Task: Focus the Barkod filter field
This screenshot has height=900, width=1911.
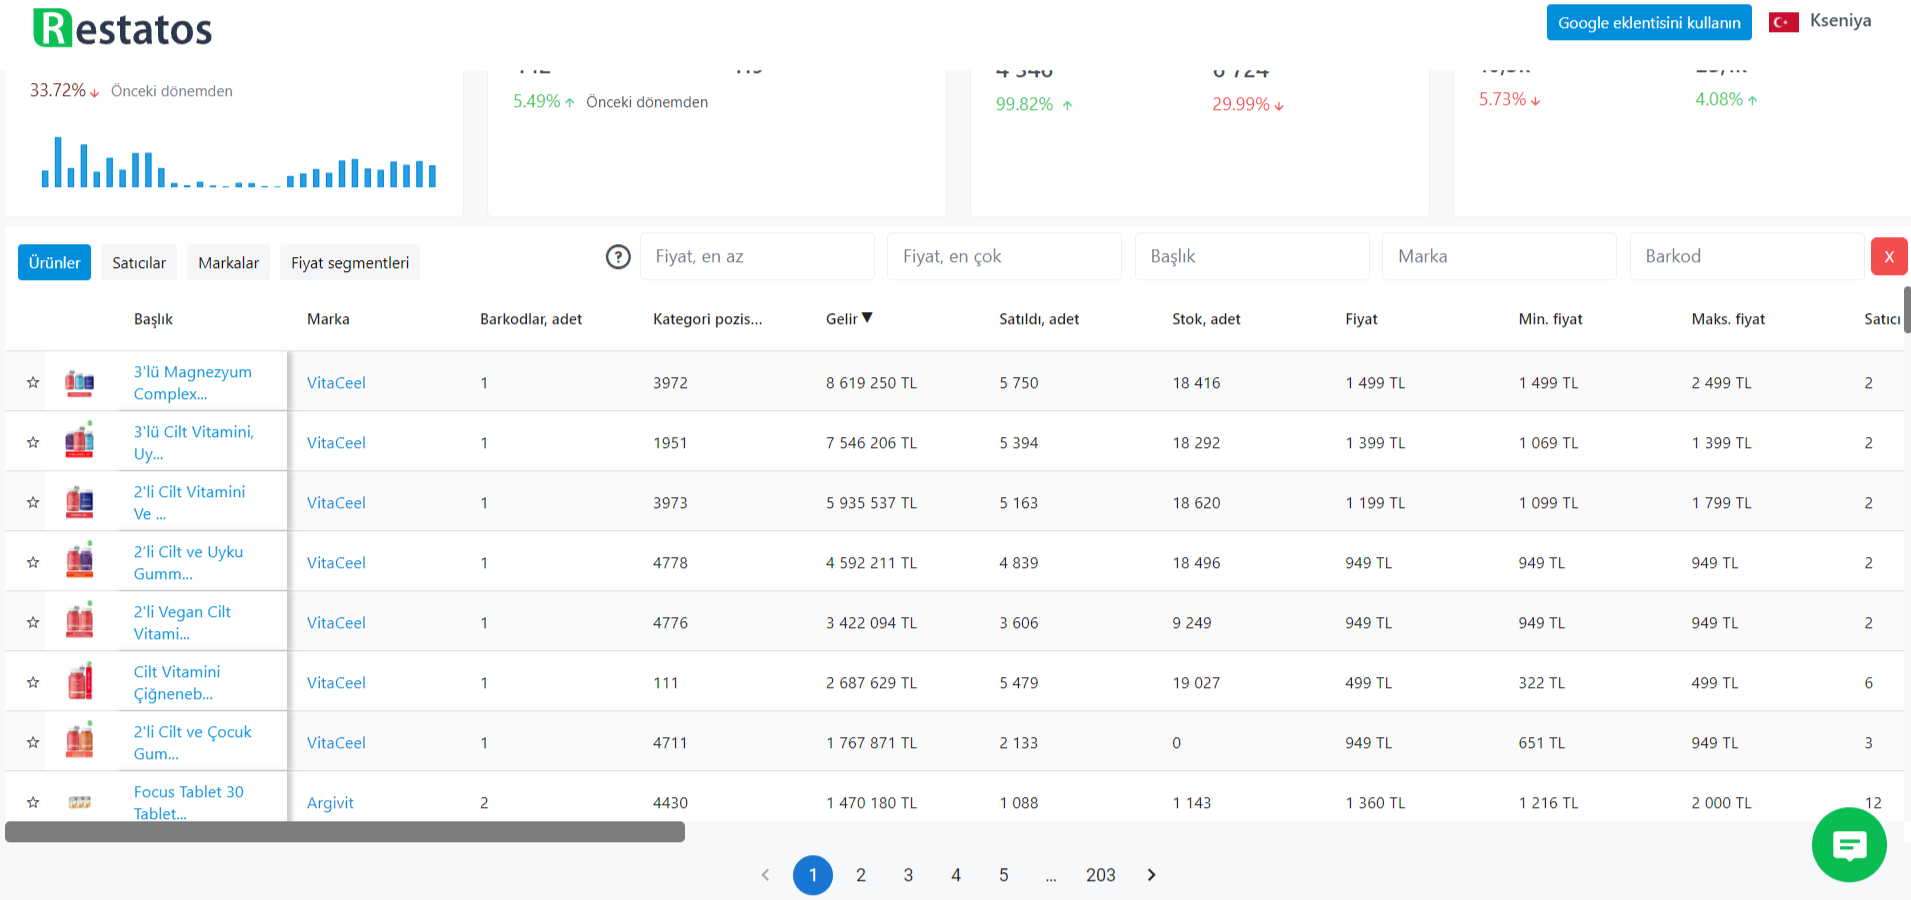Action: 1747,257
